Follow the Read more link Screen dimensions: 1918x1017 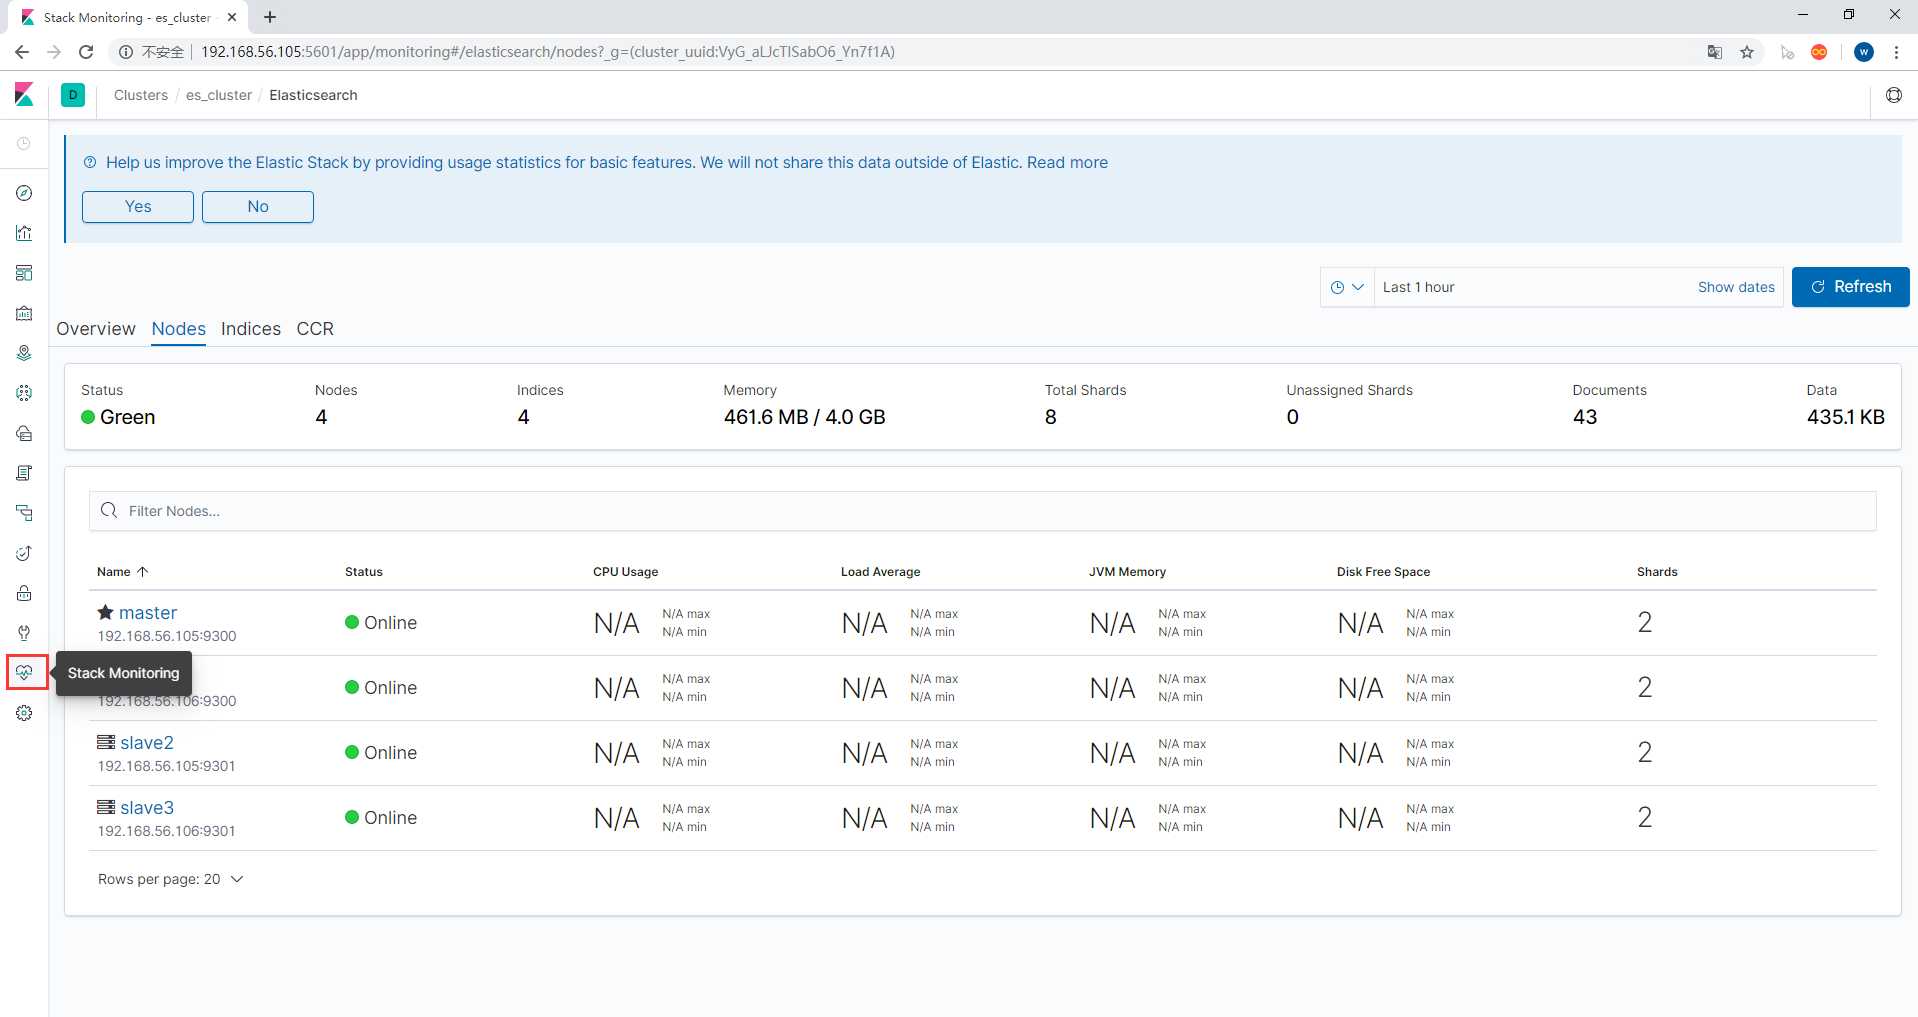coord(1067,162)
